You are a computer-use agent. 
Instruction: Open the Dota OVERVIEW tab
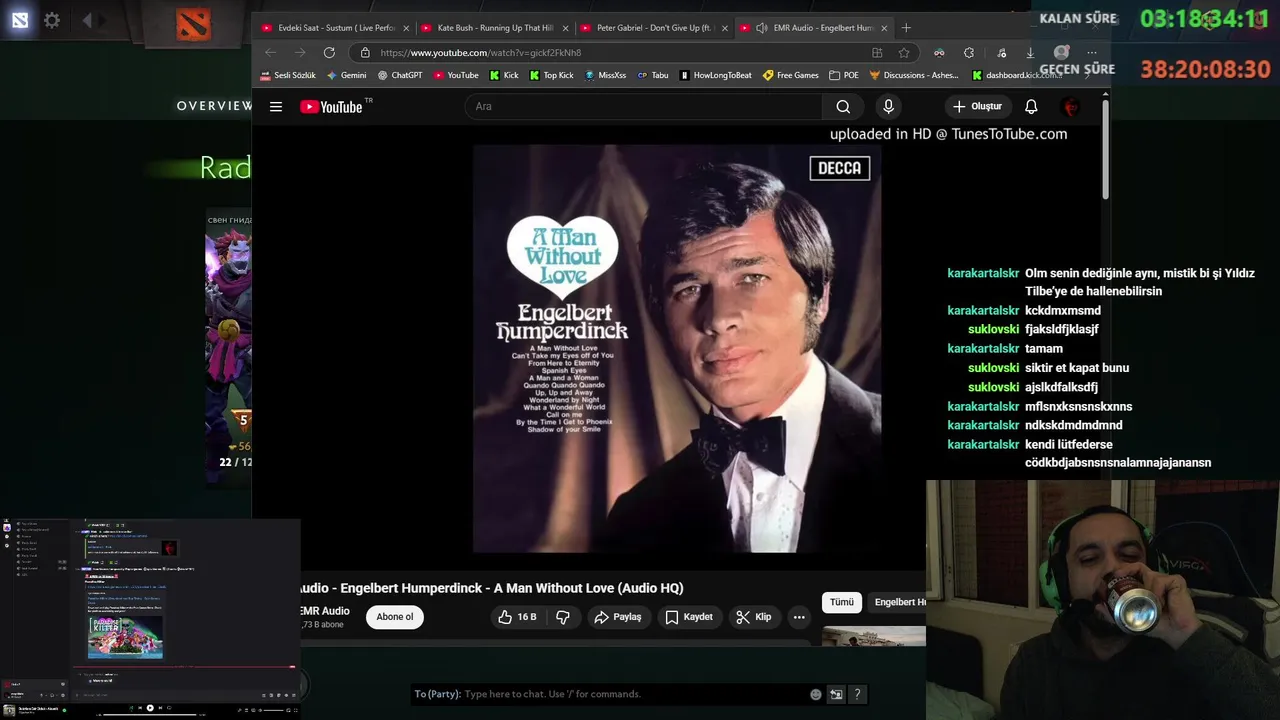(214, 106)
